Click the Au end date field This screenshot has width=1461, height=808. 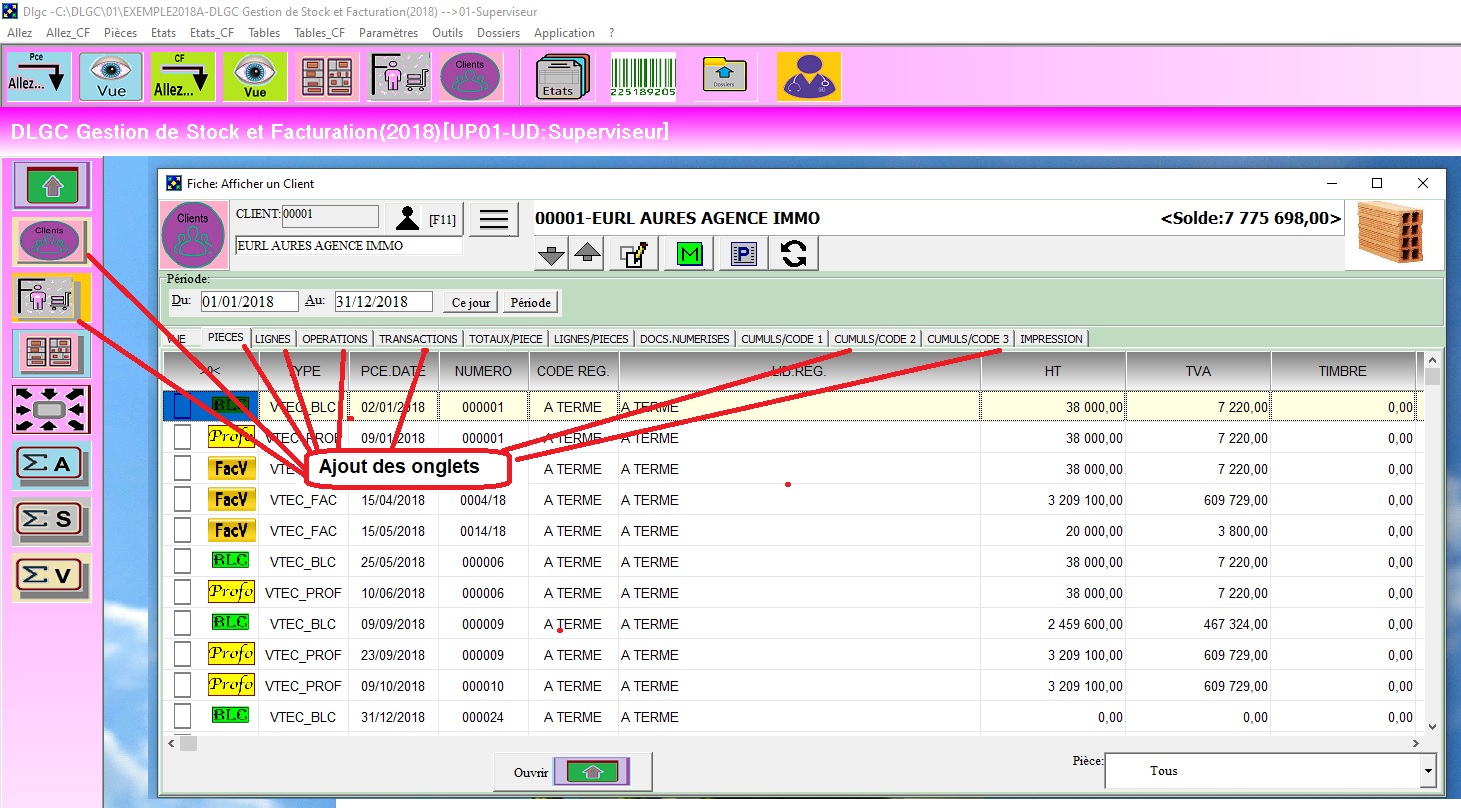(x=383, y=302)
